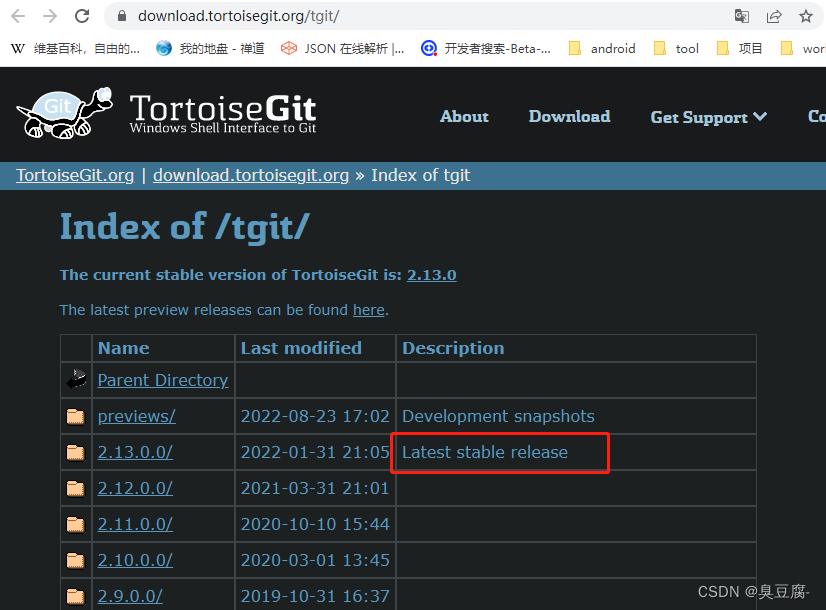The height and width of the screenshot is (610, 826).
Task: Open the 项目 bookmarks folder
Action: click(740, 48)
